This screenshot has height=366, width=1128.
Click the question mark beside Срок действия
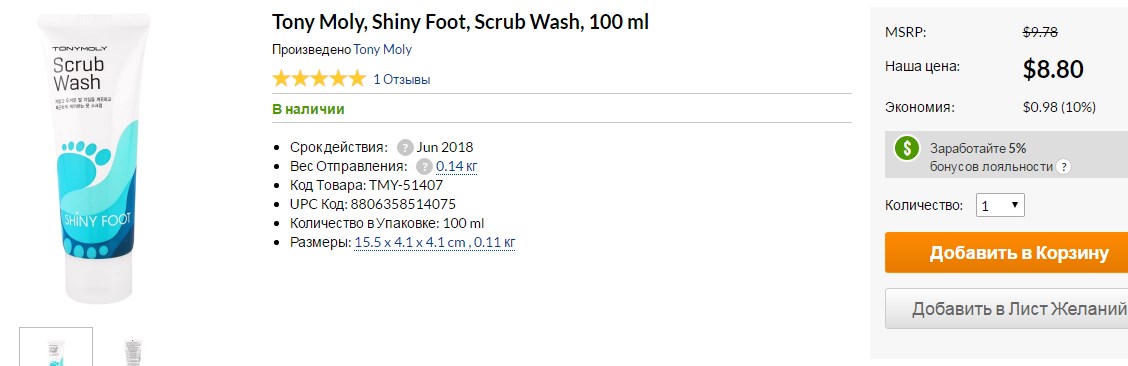(x=405, y=147)
